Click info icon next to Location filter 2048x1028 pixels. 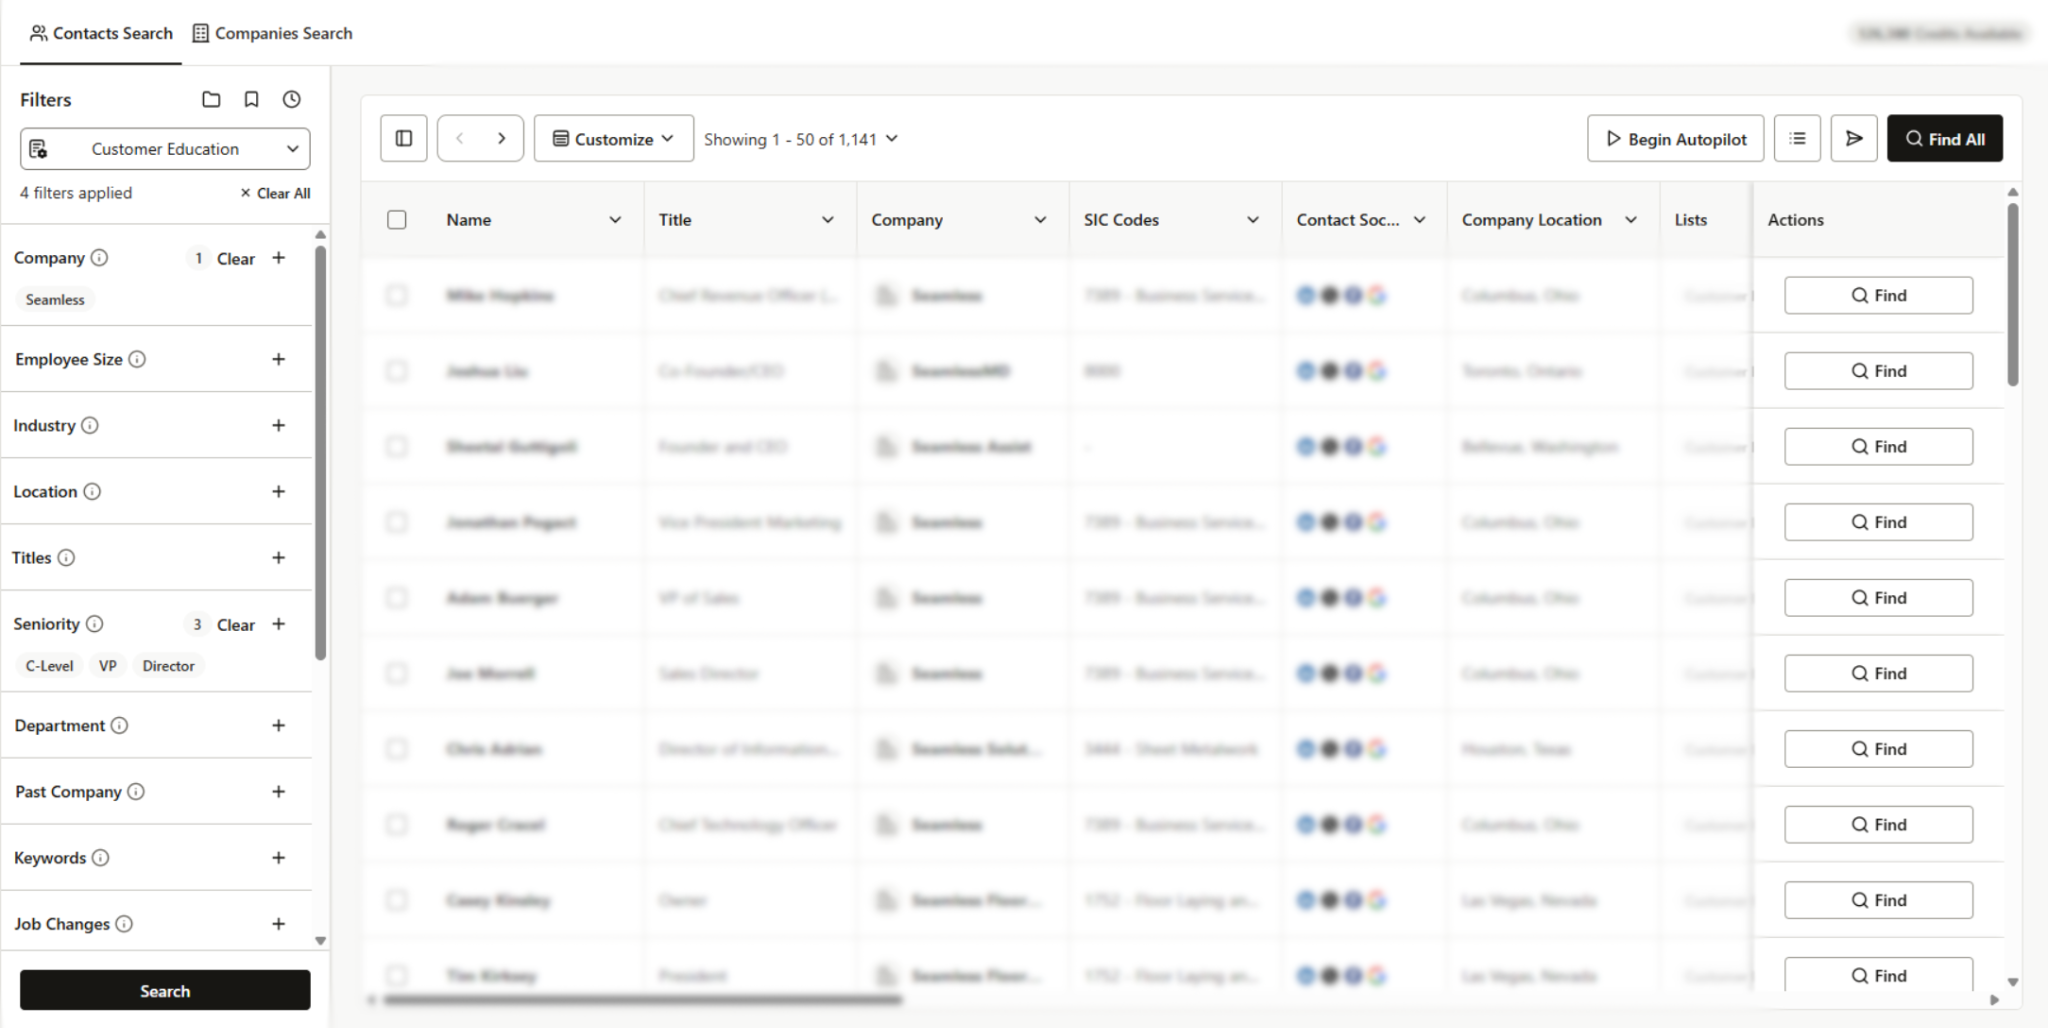[x=92, y=491]
